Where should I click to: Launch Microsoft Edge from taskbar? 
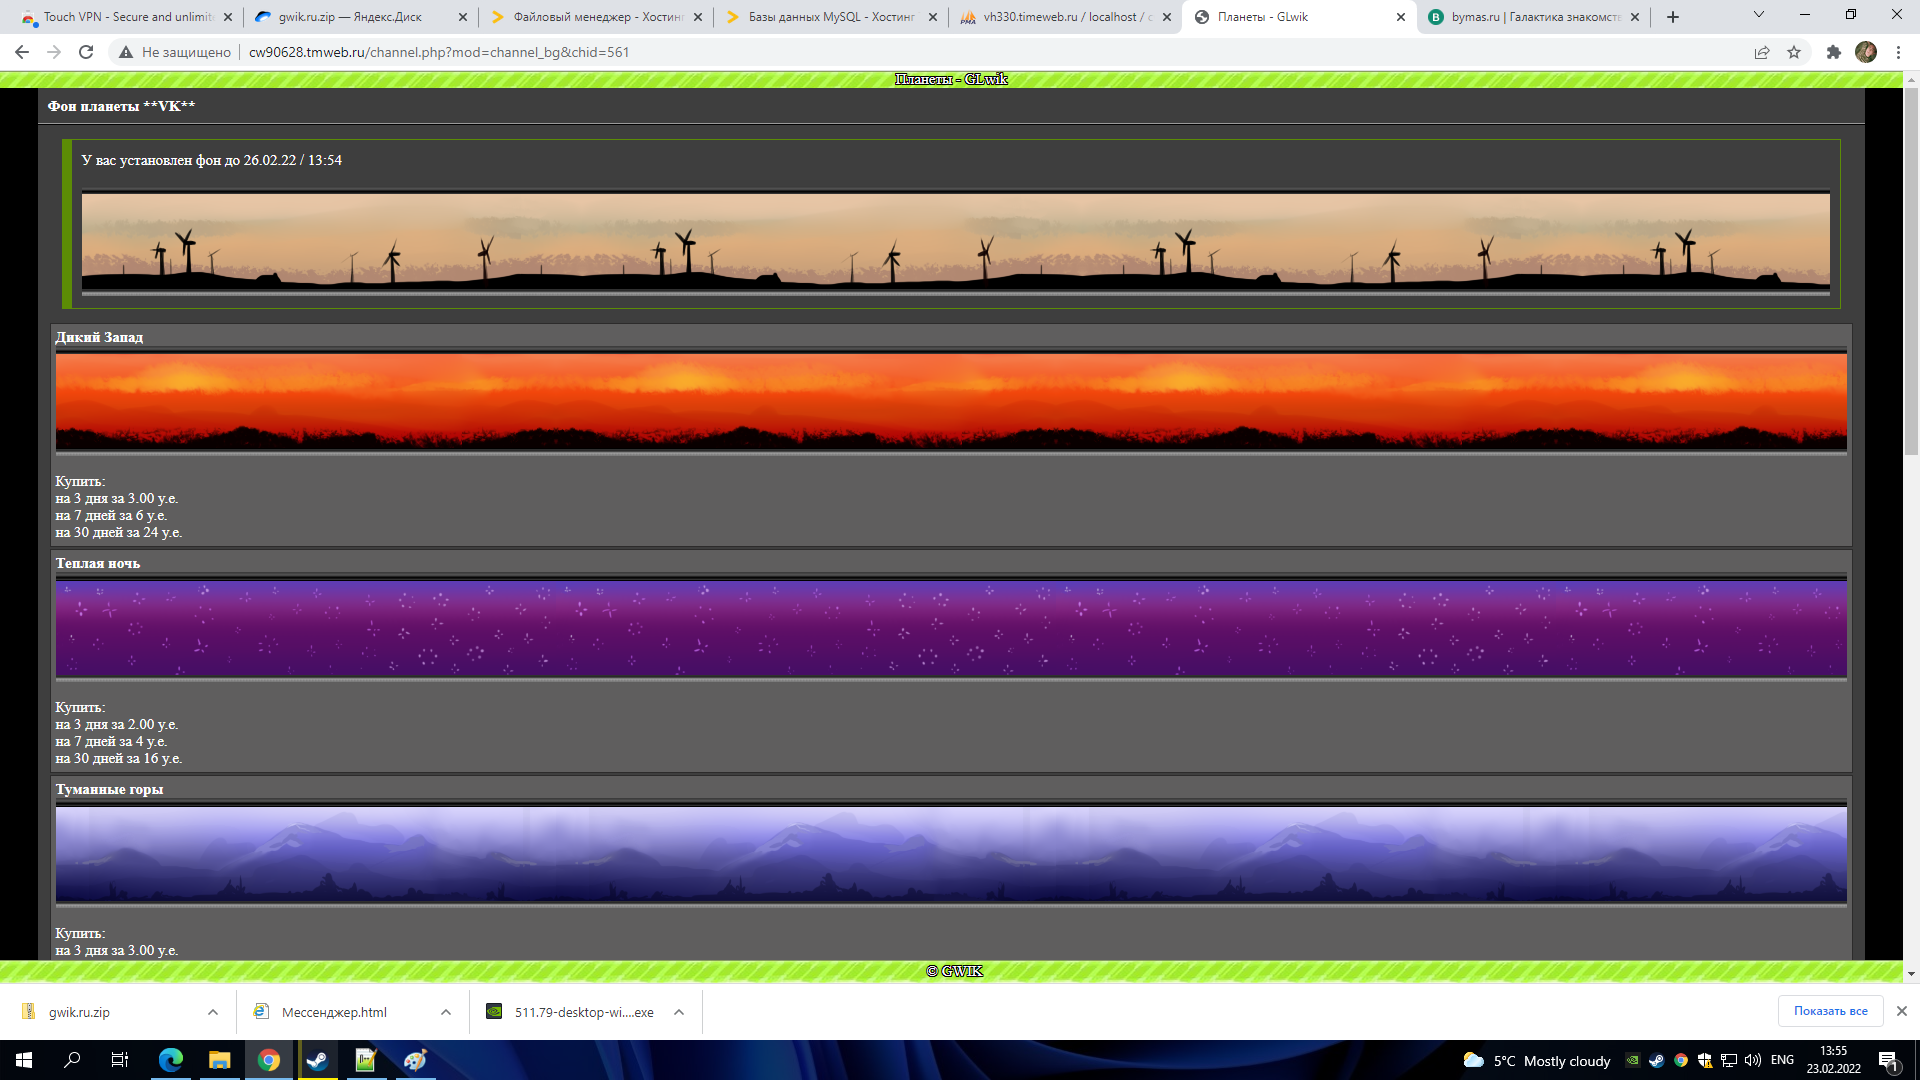(x=171, y=1060)
